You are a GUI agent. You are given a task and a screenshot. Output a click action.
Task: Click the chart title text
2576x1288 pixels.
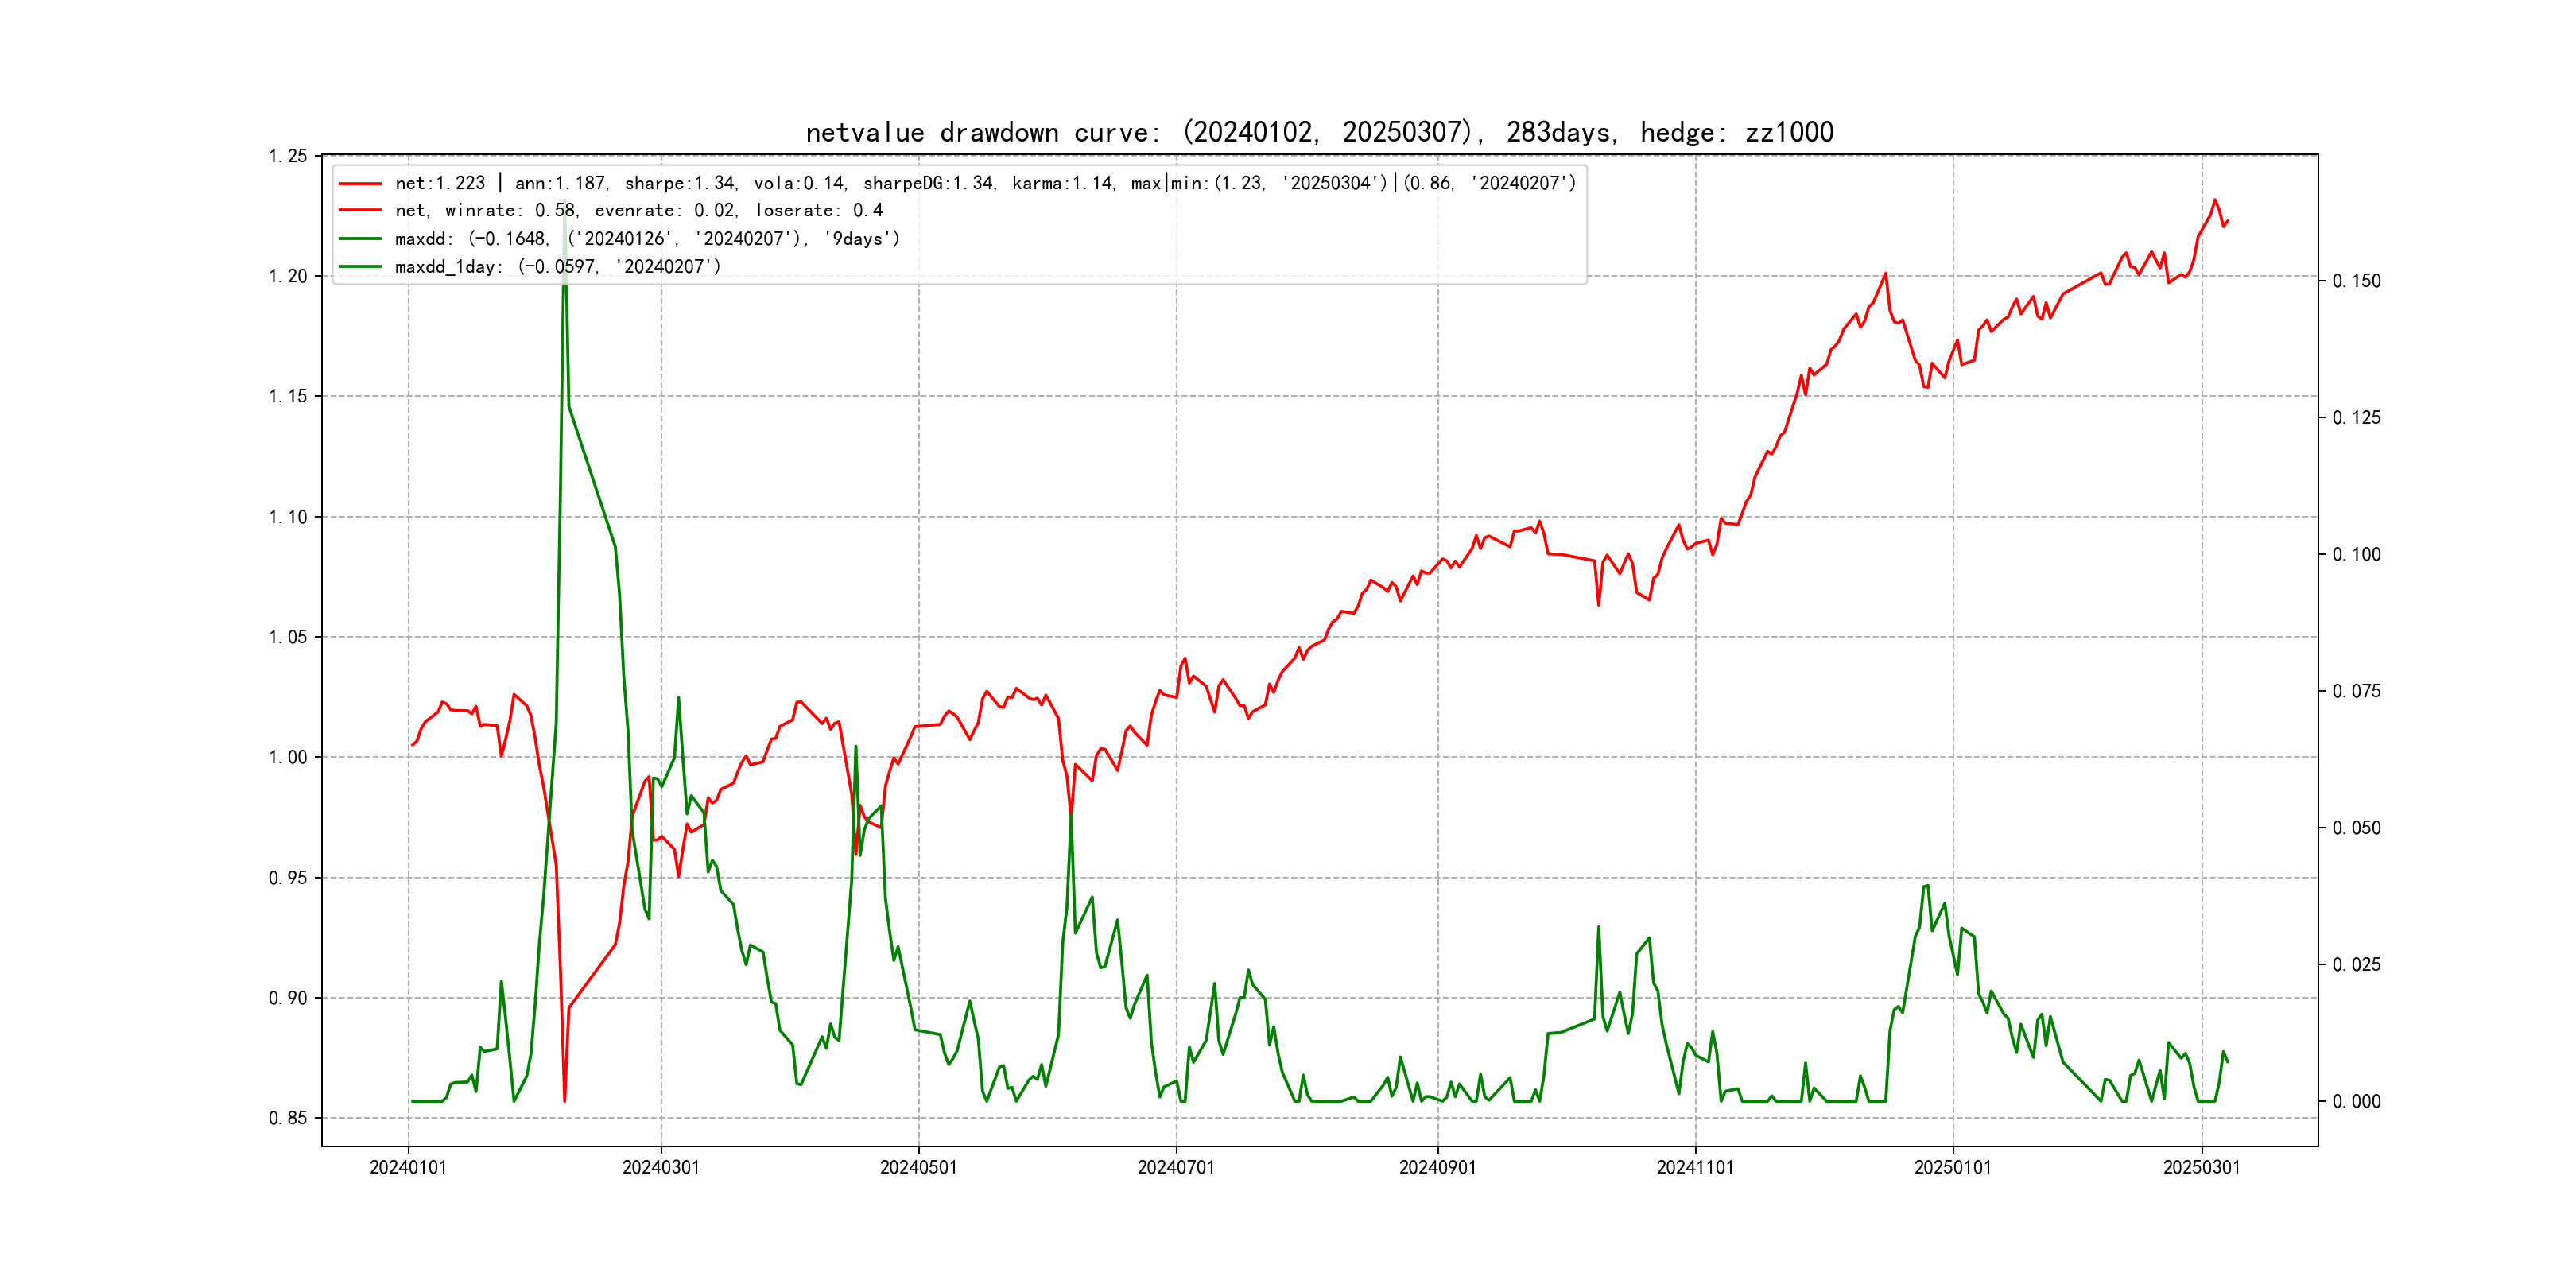tap(1319, 132)
